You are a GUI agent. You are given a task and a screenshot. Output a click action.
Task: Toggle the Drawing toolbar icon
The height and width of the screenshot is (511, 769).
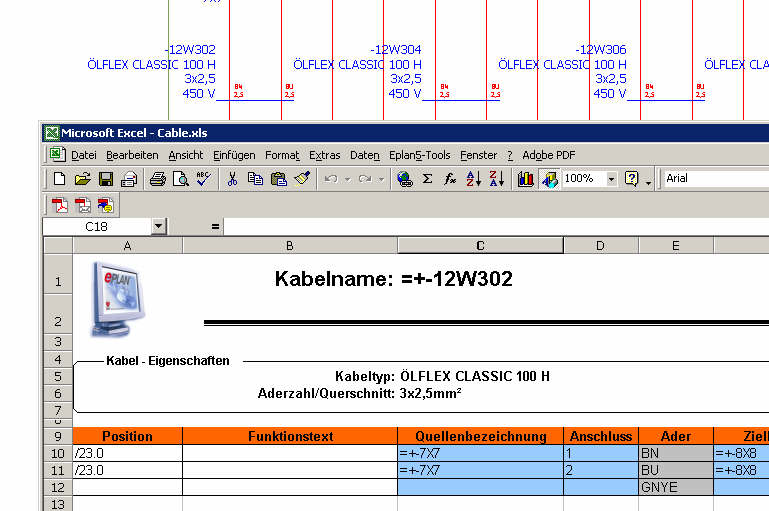[549, 179]
